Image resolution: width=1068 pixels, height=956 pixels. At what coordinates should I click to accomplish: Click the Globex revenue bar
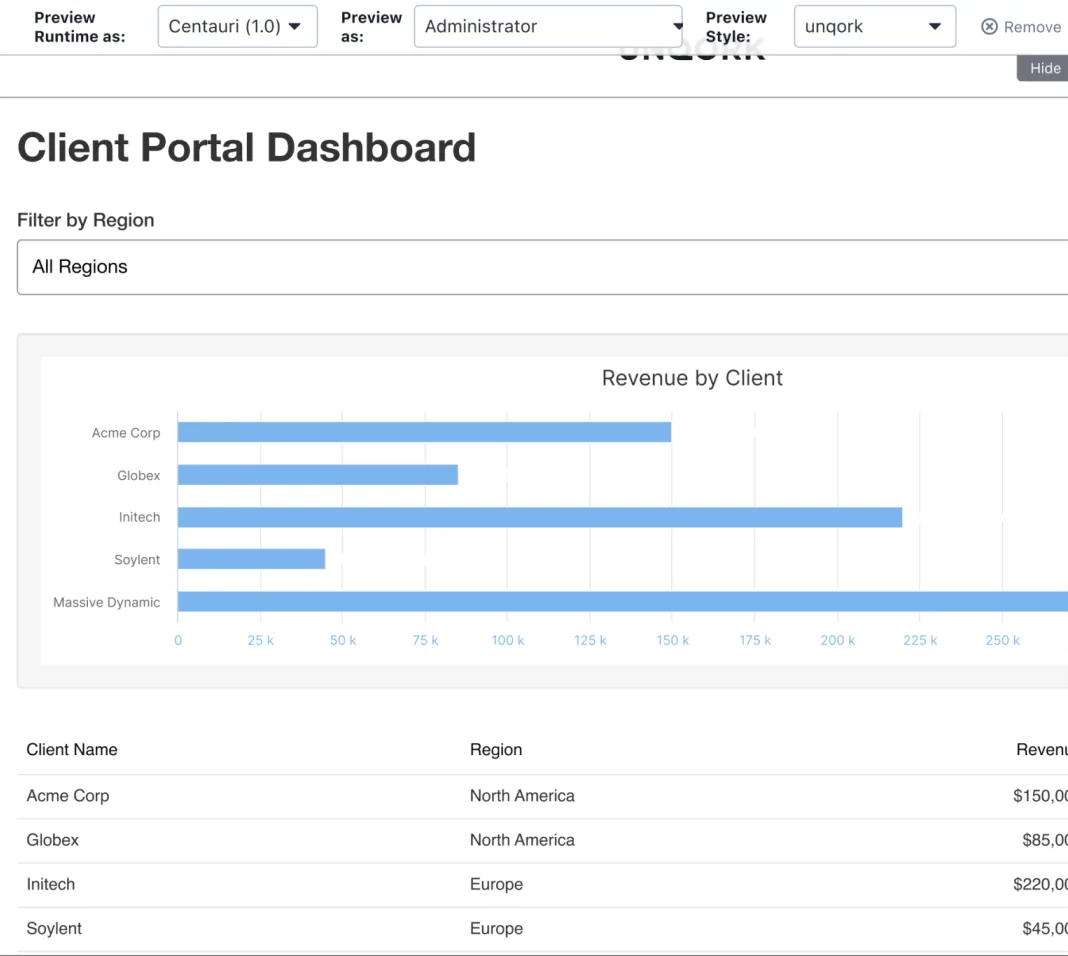[317, 475]
